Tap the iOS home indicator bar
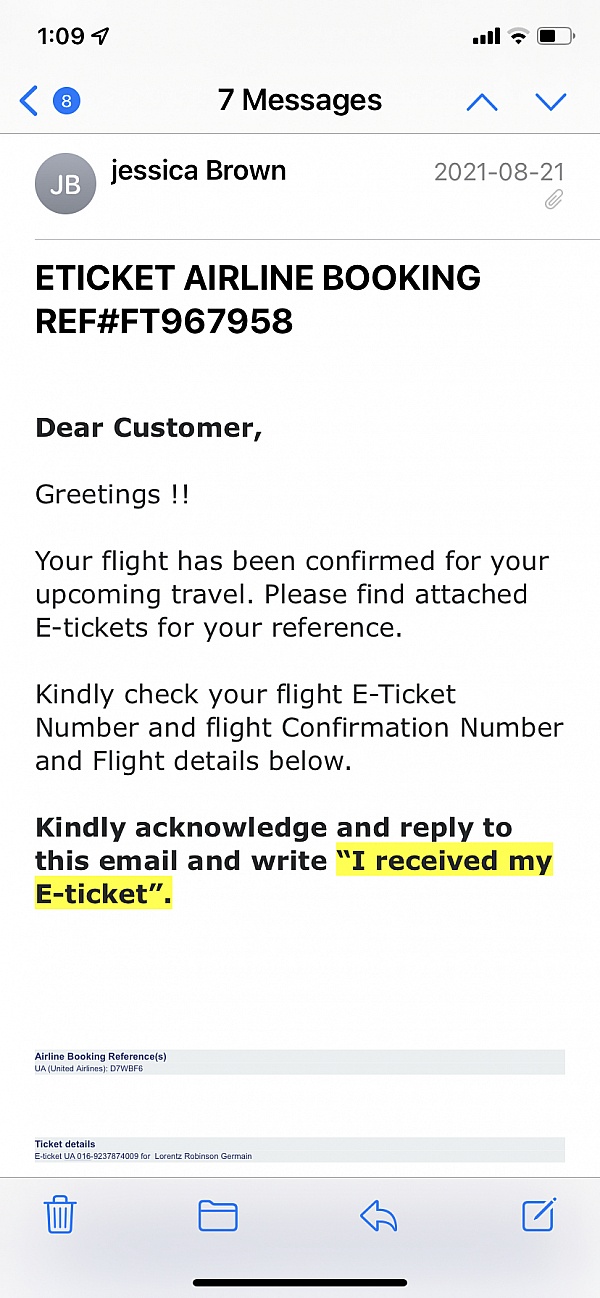600x1298 pixels. coord(300,1283)
